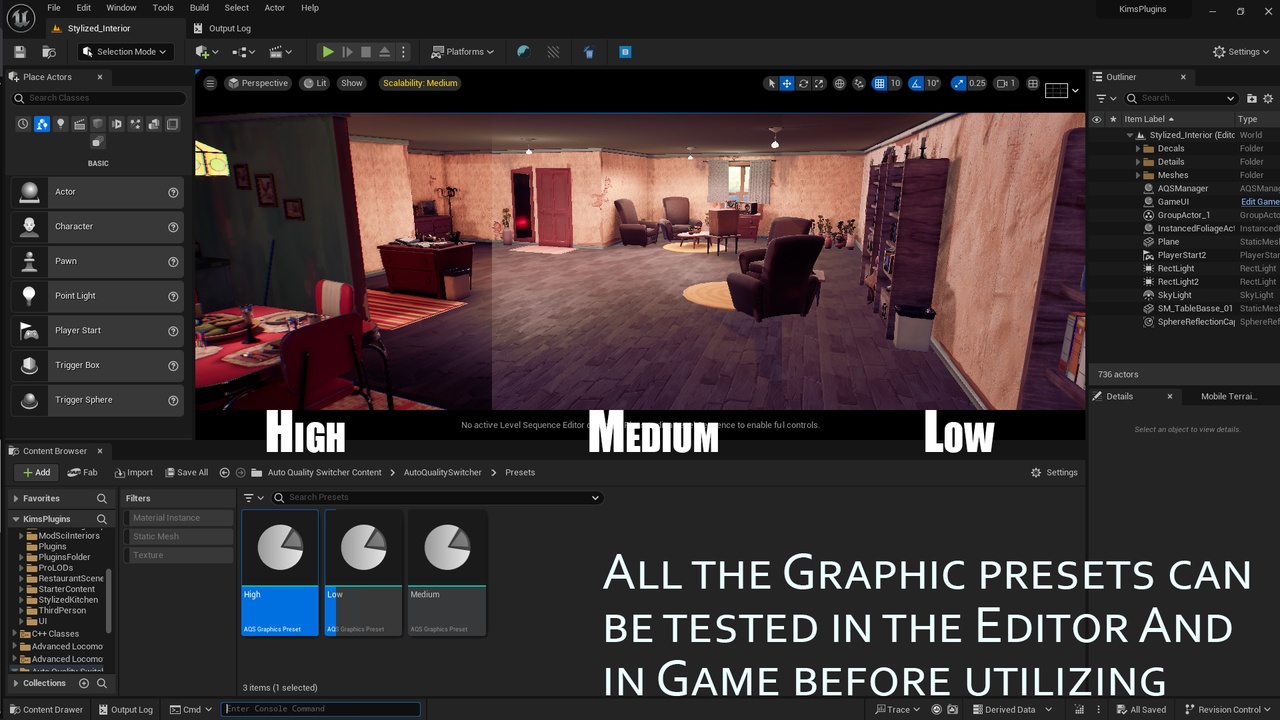The height and width of the screenshot is (720, 1280).
Task: Click the eject button
Action: point(385,52)
